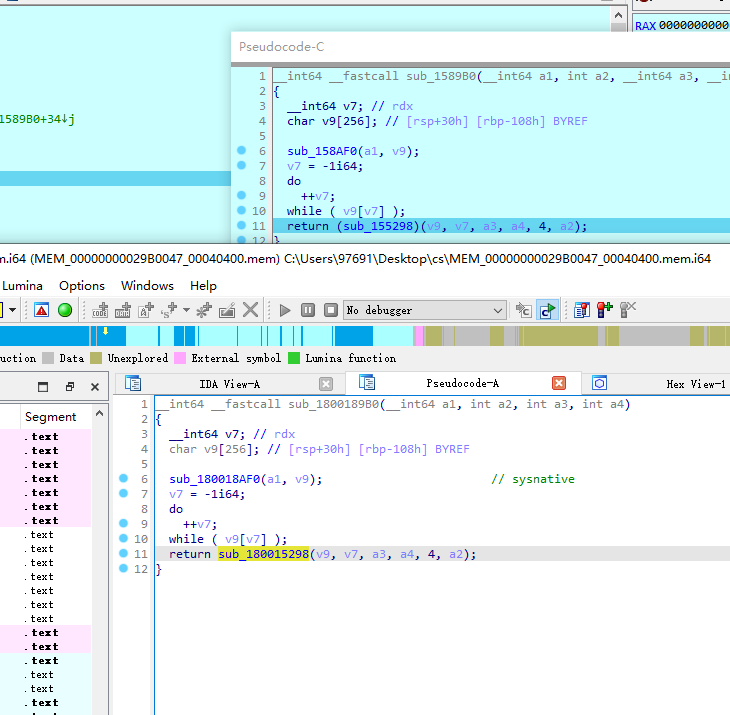
Task: Click the breakpoint list icon
Action: pyautogui.click(x=581, y=310)
